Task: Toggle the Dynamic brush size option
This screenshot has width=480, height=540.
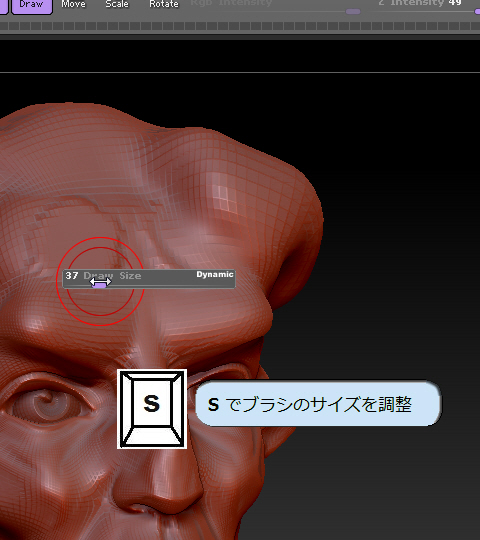Action: pos(215,274)
